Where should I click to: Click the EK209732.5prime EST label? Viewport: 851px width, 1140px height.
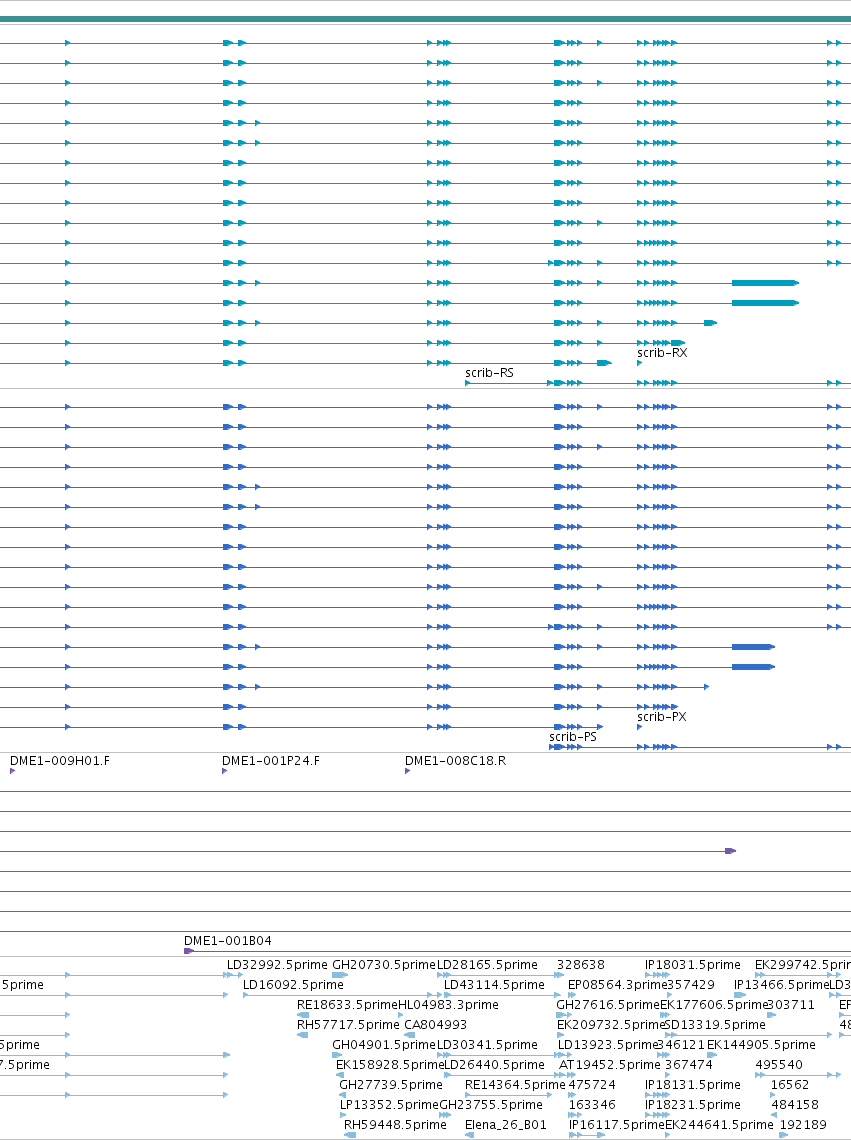(x=611, y=1025)
